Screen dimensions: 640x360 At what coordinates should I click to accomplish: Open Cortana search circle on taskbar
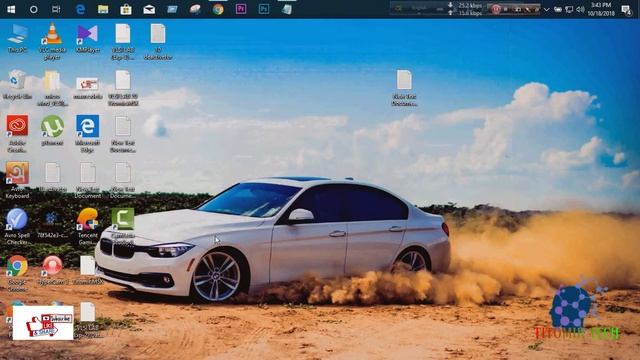(33, 9)
